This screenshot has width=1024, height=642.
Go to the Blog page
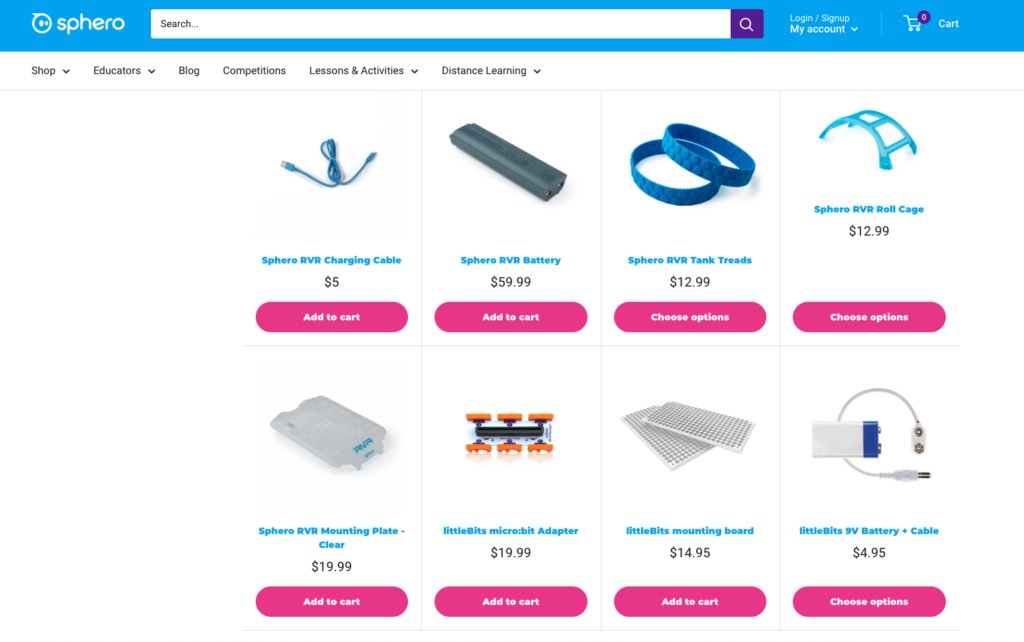tap(189, 71)
